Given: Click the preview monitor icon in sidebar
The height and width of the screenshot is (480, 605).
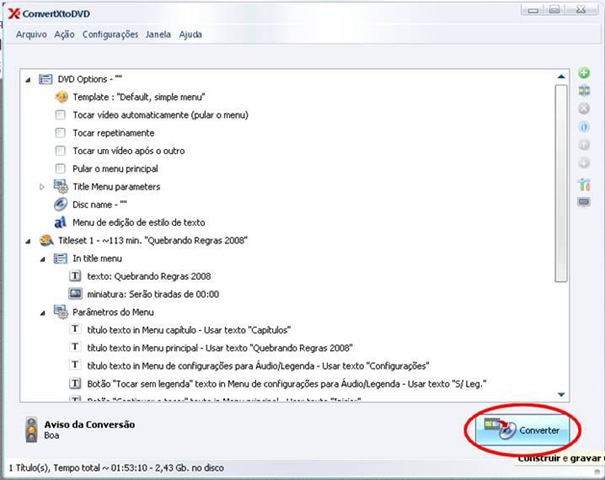Looking at the screenshot, I should pos(584,202).
